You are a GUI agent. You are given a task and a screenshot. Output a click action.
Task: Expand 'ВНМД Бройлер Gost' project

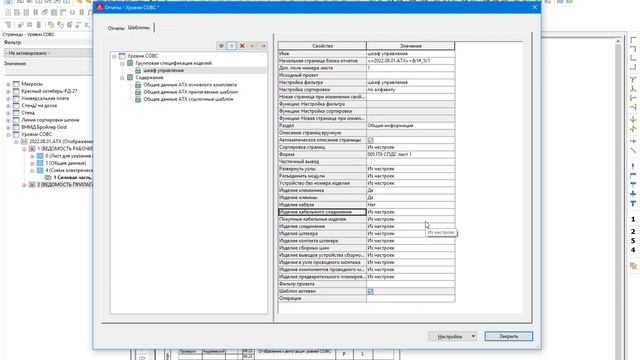point(8,127)
